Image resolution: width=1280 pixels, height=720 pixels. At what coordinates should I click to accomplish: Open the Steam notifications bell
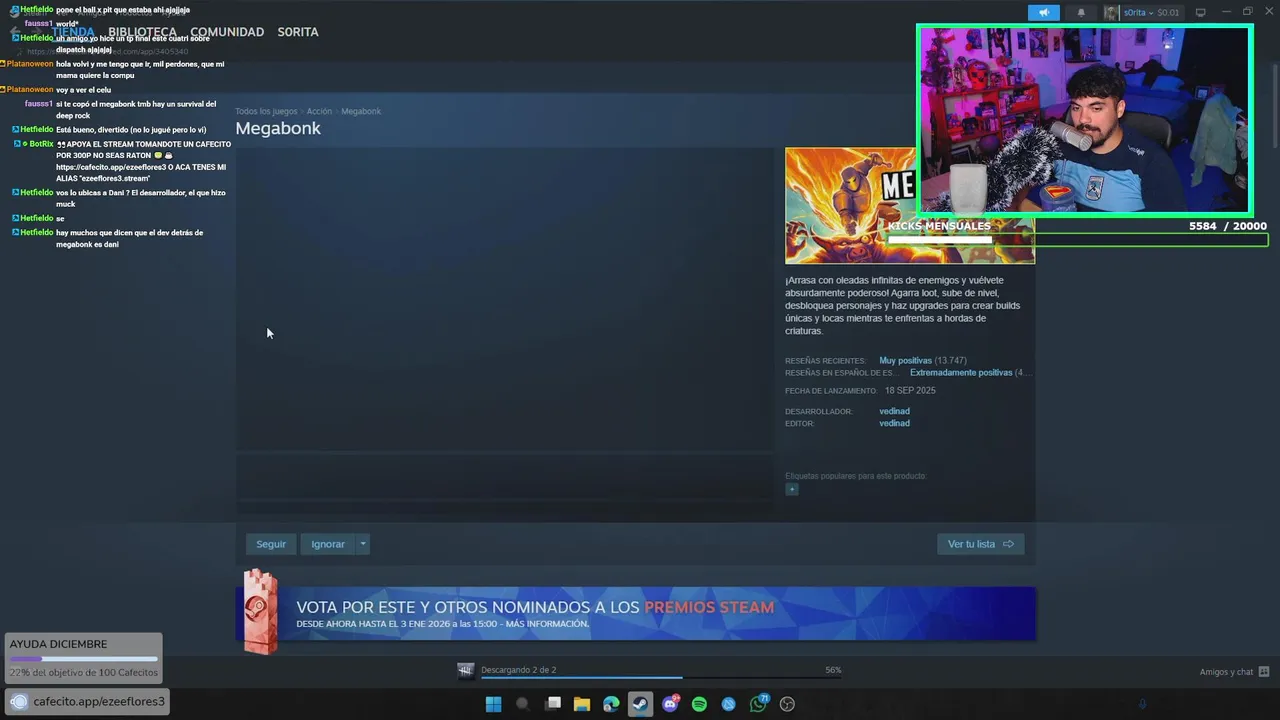pyautogui.click(x=1081, y=12)
